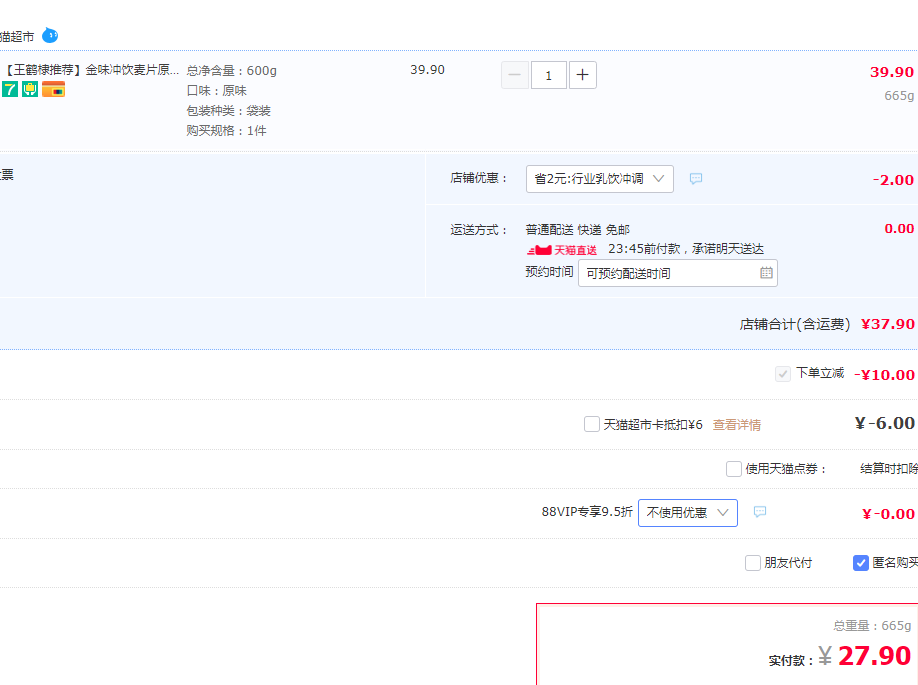The image size is (918, 685).
Task: Toggle the 下单立减 checkbox
Action: point(783,374)
